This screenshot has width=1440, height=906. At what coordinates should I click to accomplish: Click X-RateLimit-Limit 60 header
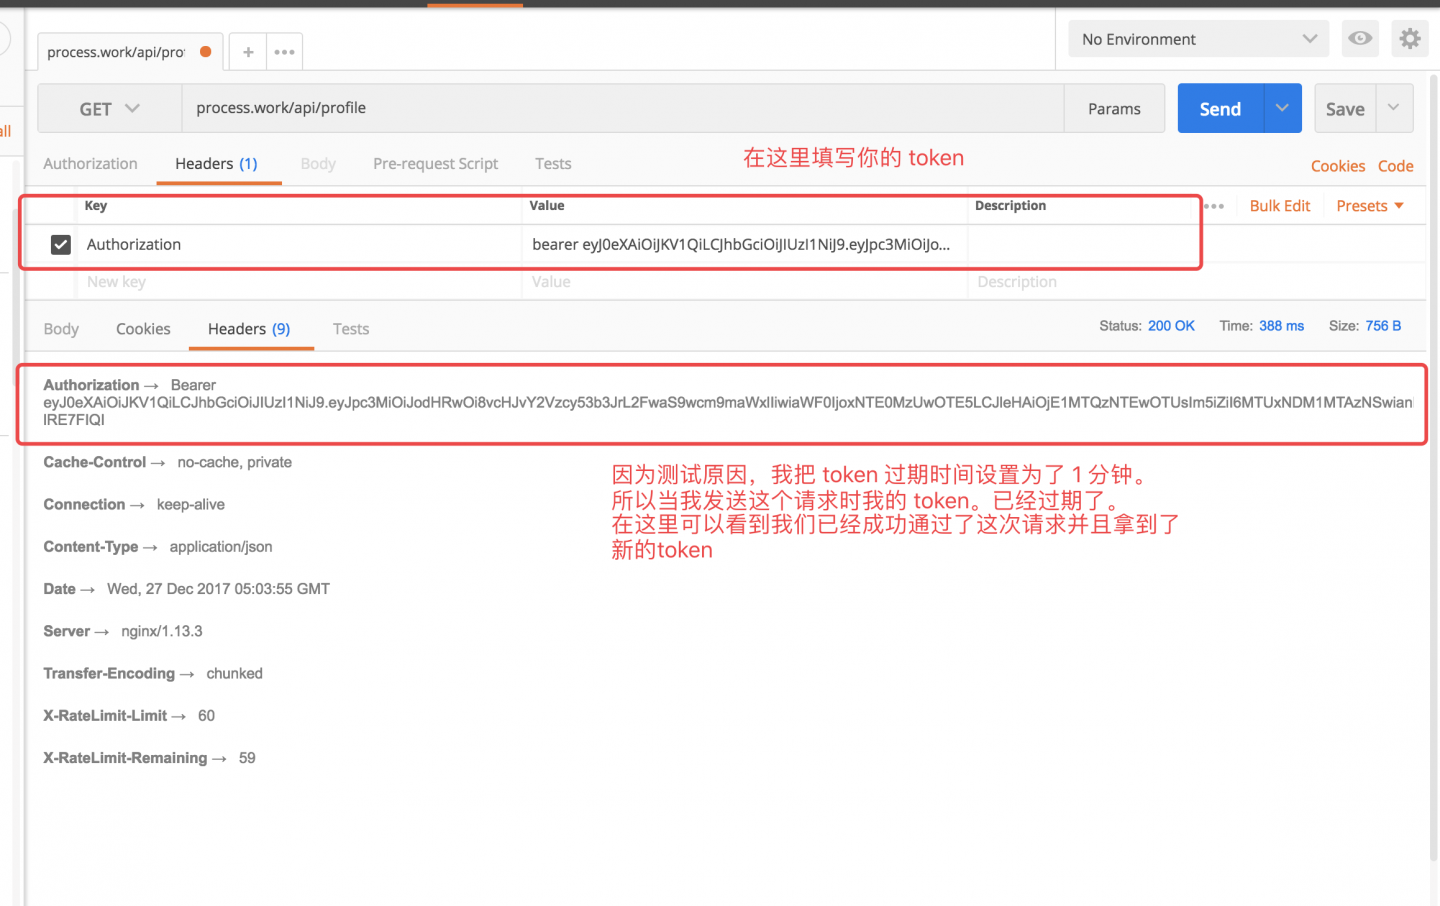coord(129,716)
